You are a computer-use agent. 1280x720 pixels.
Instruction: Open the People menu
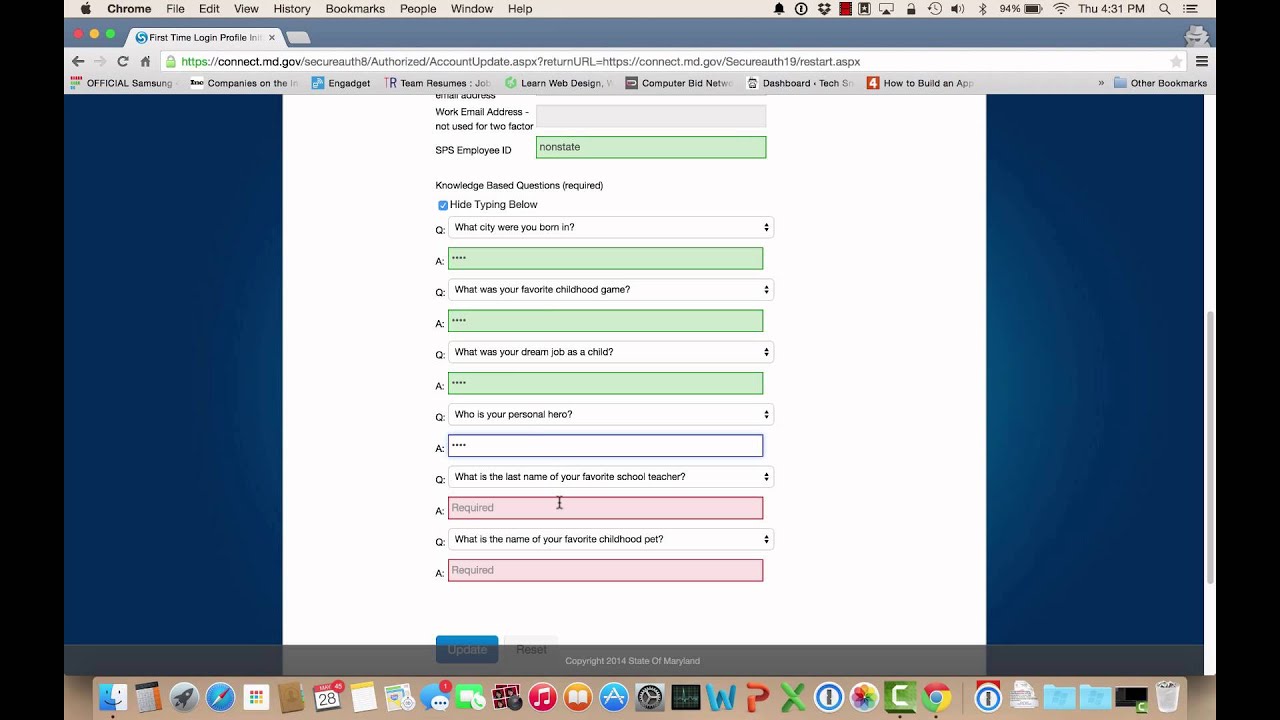coord(418,9)
